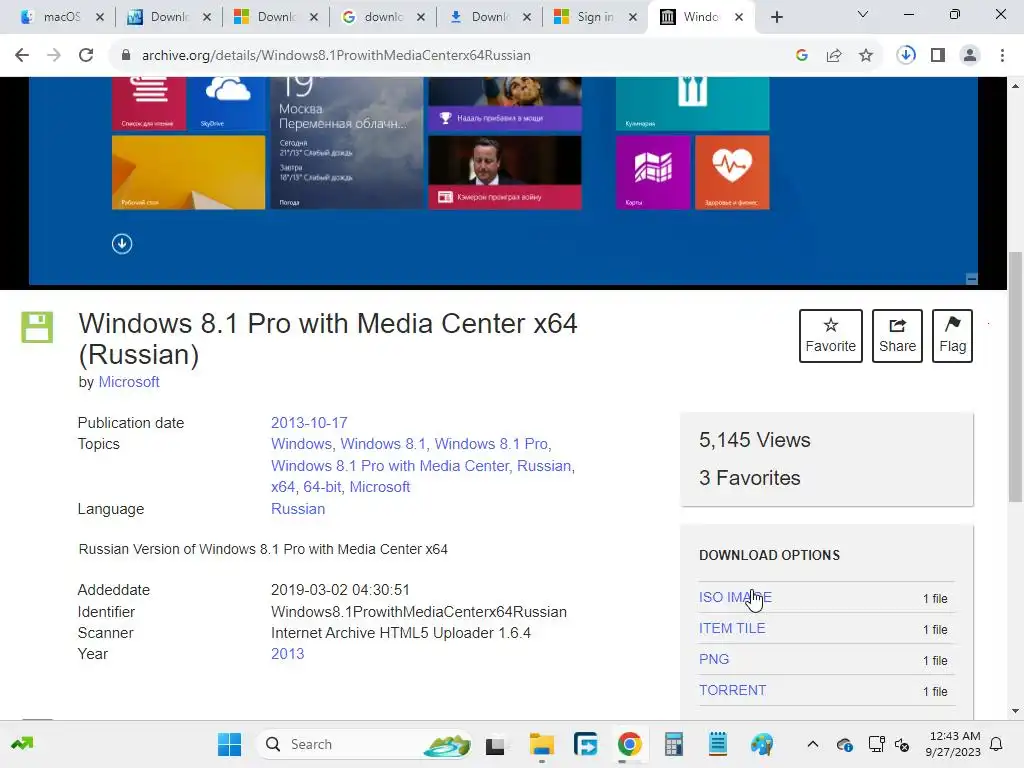Open Notepad from the taskbar

717,744
